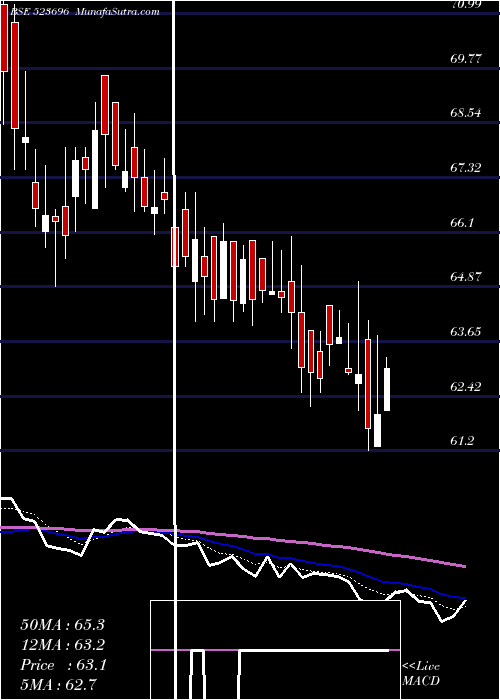Click the 50MA : 65.3 value
Screen dimensions: 500x700
coord(62,625)
